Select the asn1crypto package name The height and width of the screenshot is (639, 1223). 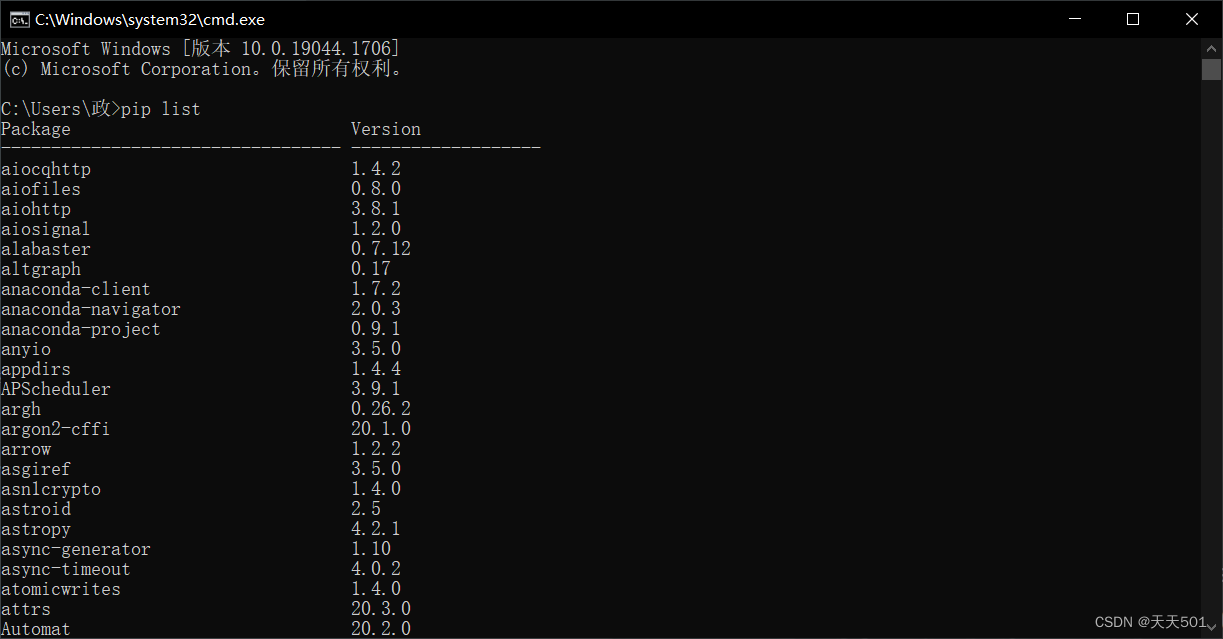coord(51,489)
